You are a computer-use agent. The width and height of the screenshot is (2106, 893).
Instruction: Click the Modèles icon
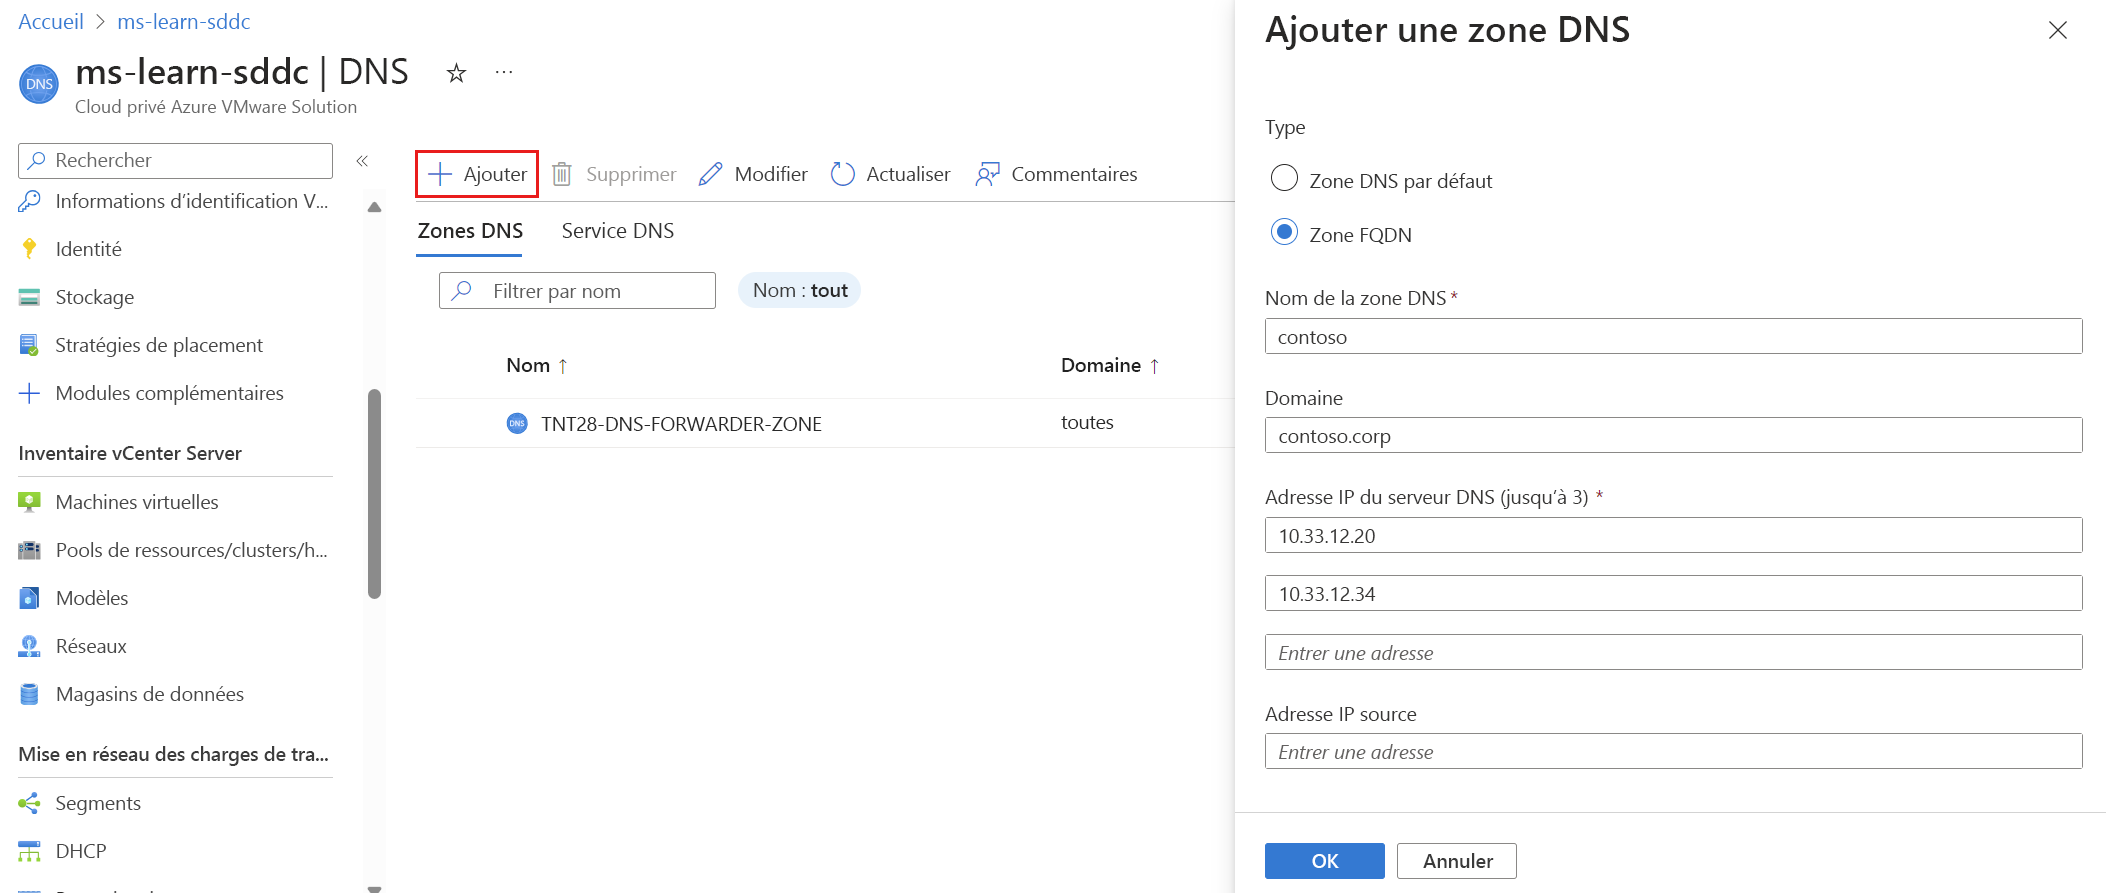[x=30, y=598]
